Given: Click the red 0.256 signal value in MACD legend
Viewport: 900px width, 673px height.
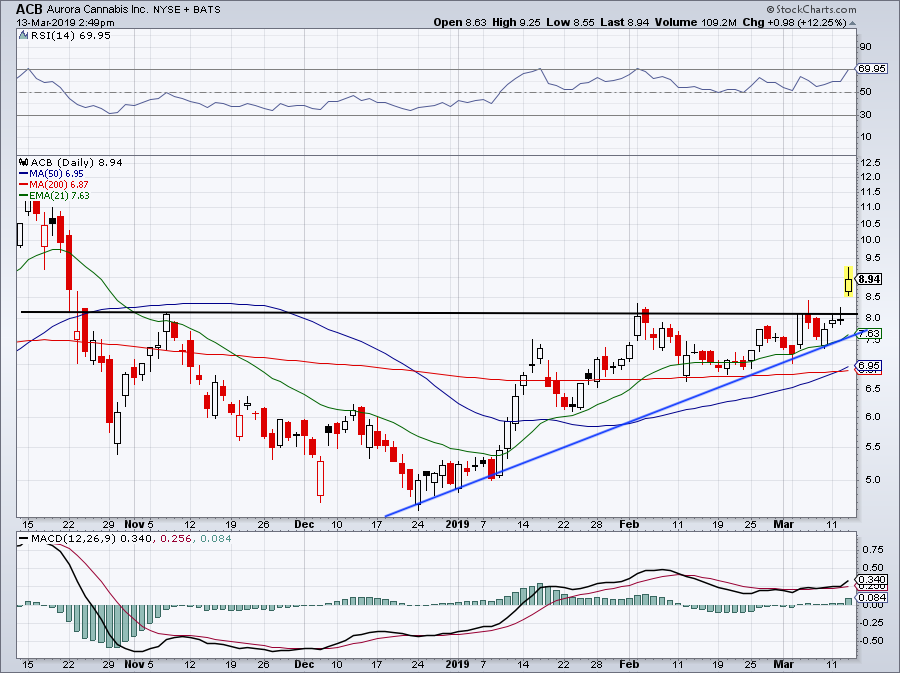Looking at the screenshot, I should [176, 539].
